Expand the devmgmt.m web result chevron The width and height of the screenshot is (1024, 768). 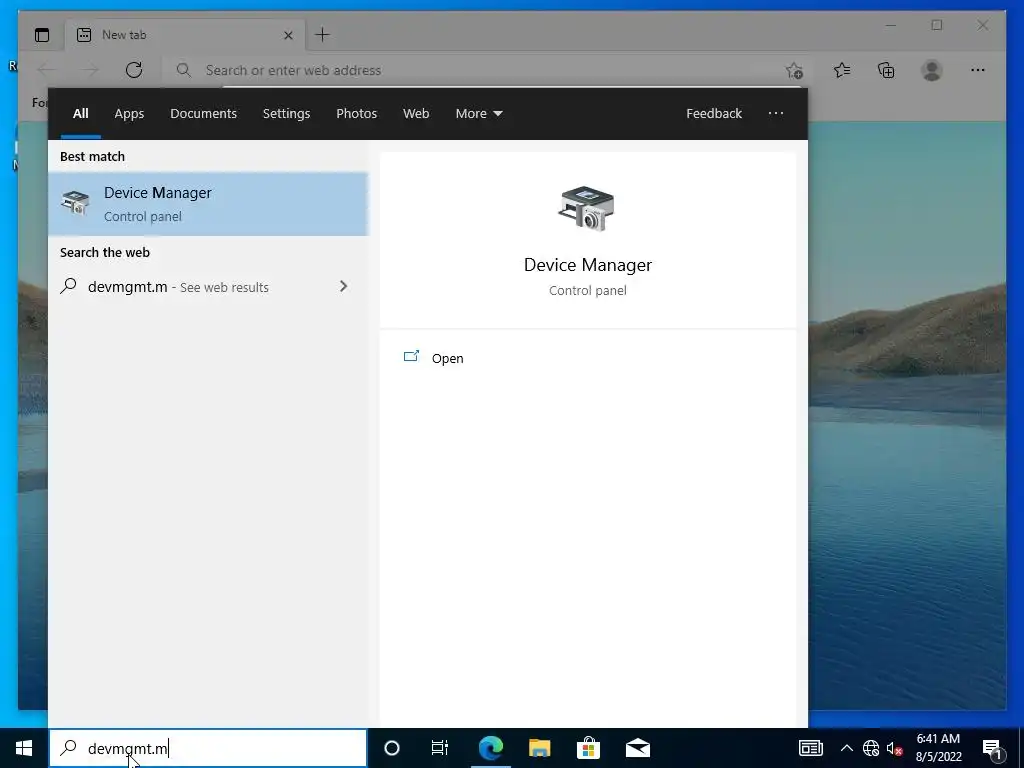pyautogui.click(x=344, y=287)
